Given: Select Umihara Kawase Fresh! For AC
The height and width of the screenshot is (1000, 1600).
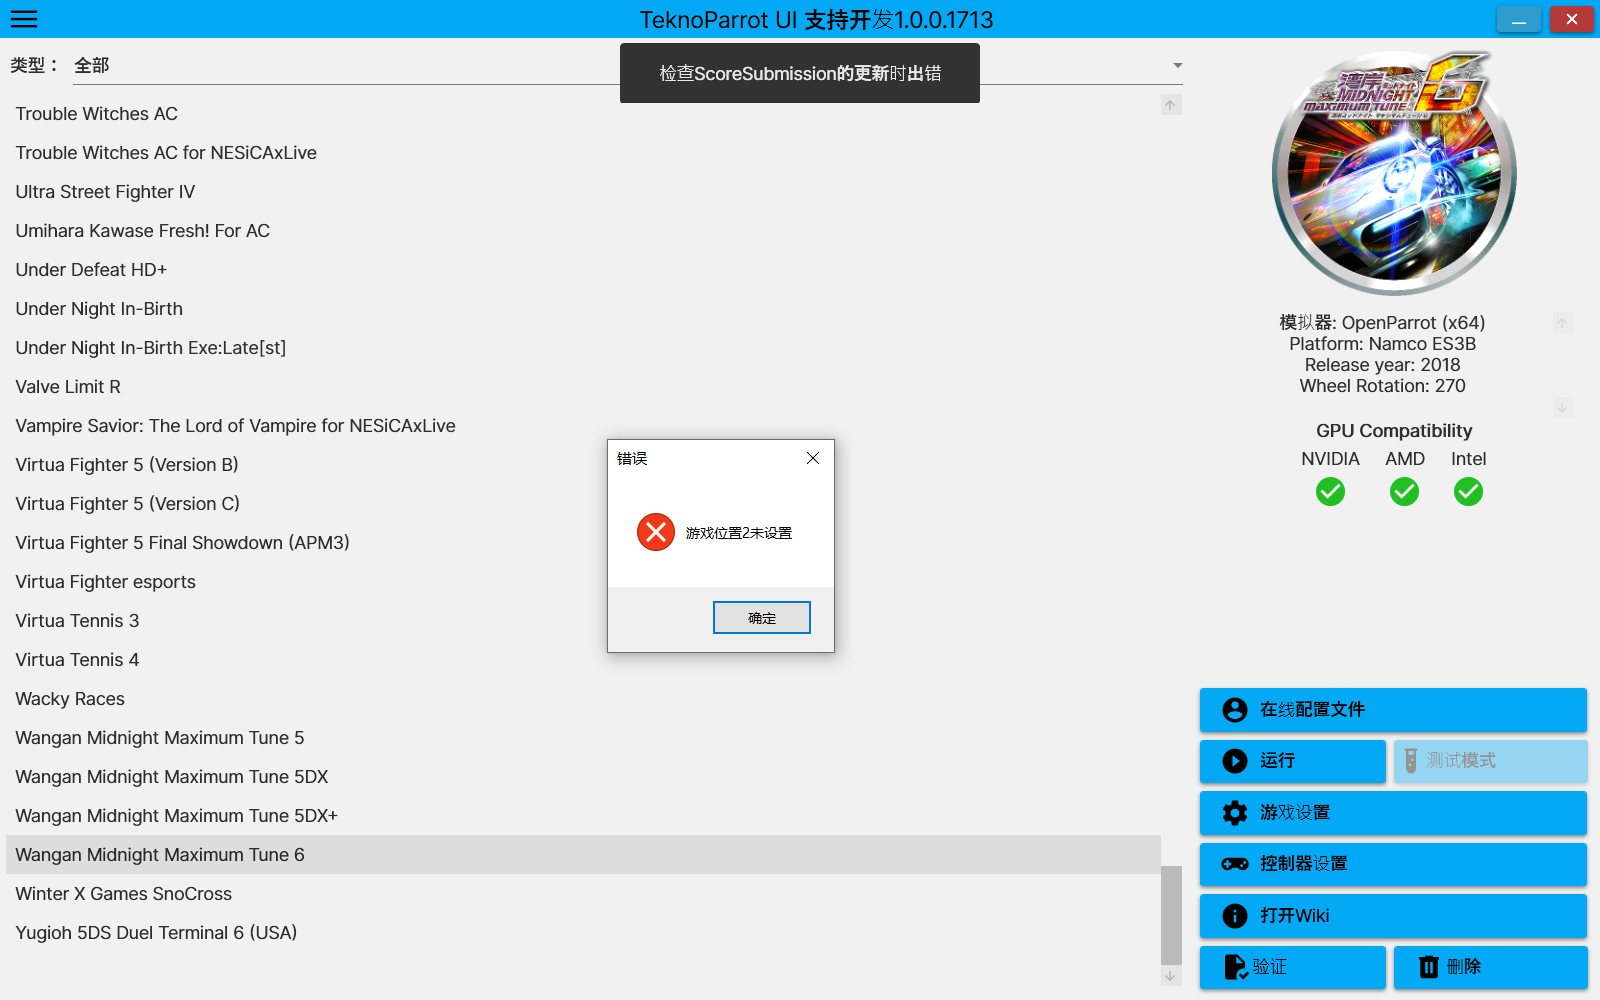Looking at the screenshot, I should [583, 231].
